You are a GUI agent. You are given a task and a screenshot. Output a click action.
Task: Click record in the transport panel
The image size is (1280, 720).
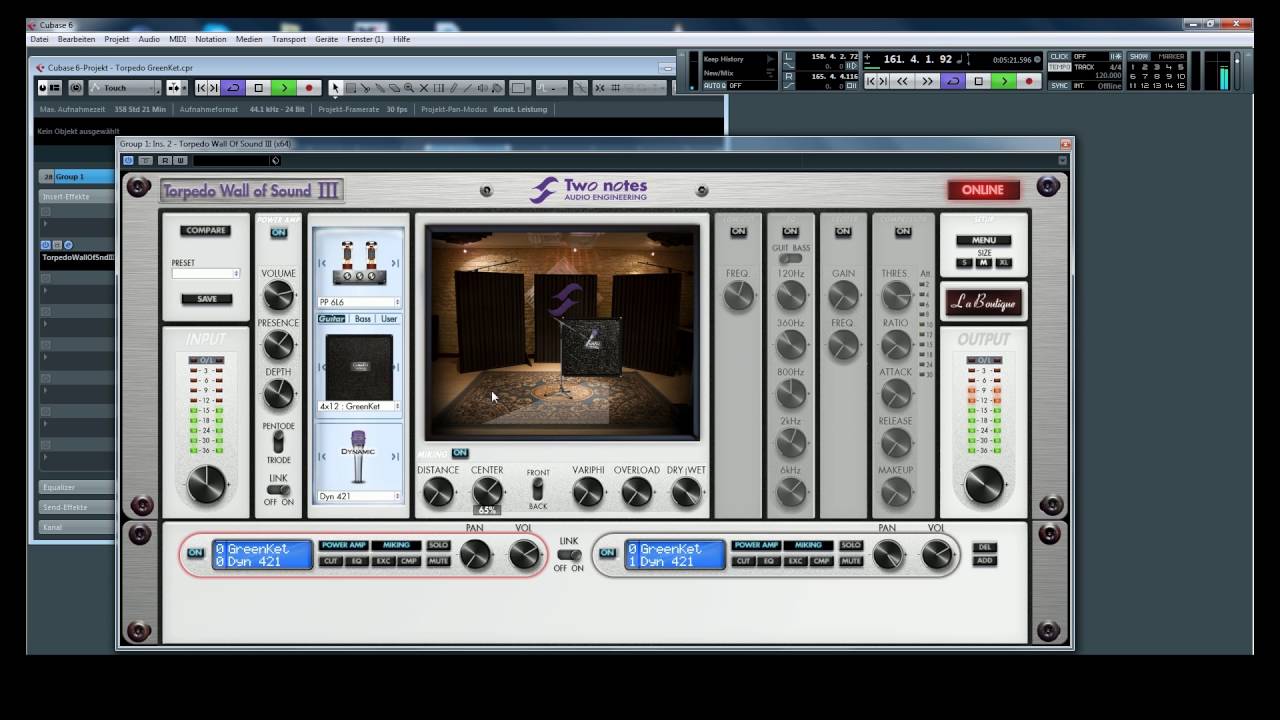pos(1029,81)
